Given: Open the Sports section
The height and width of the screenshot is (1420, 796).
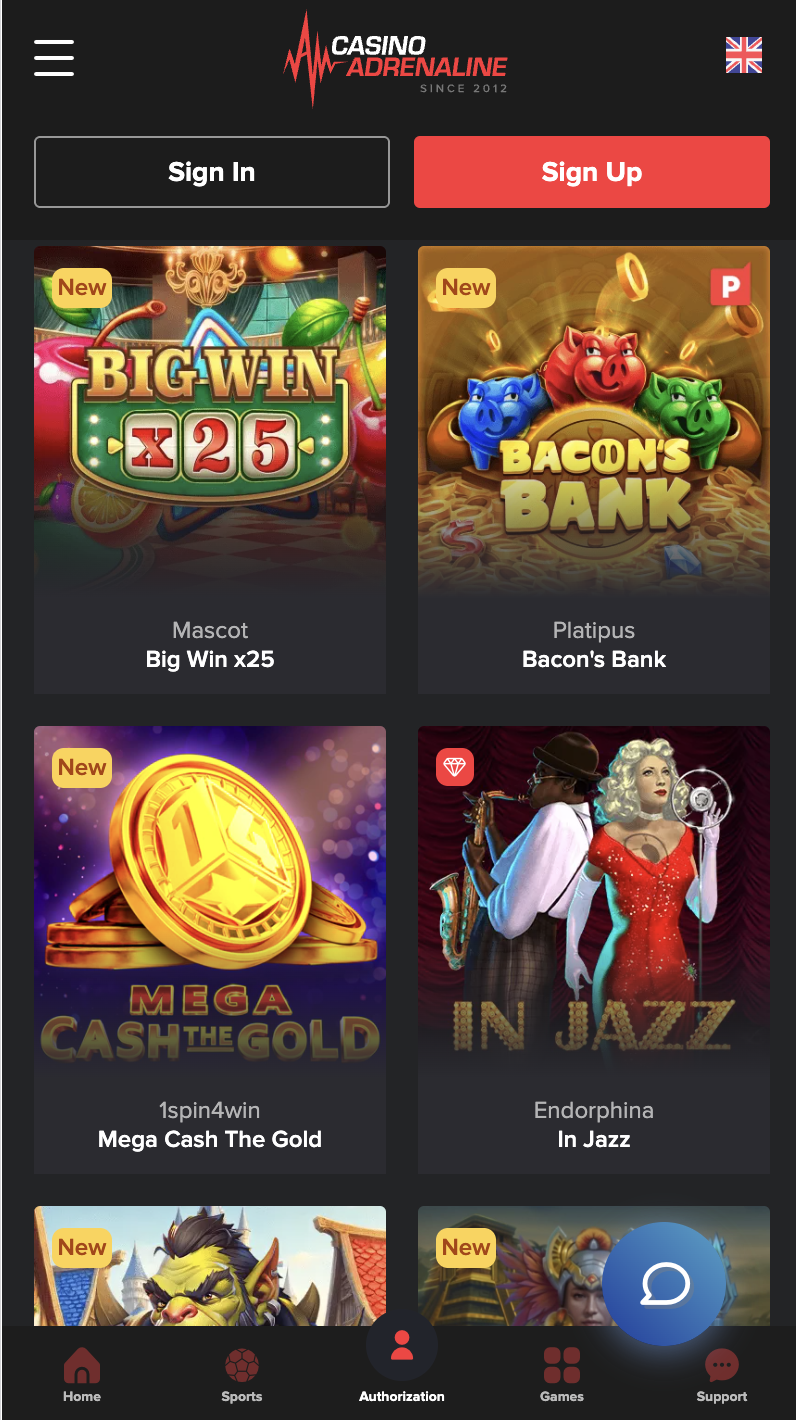Looking at the screenshot, I should coord(242,1375).
